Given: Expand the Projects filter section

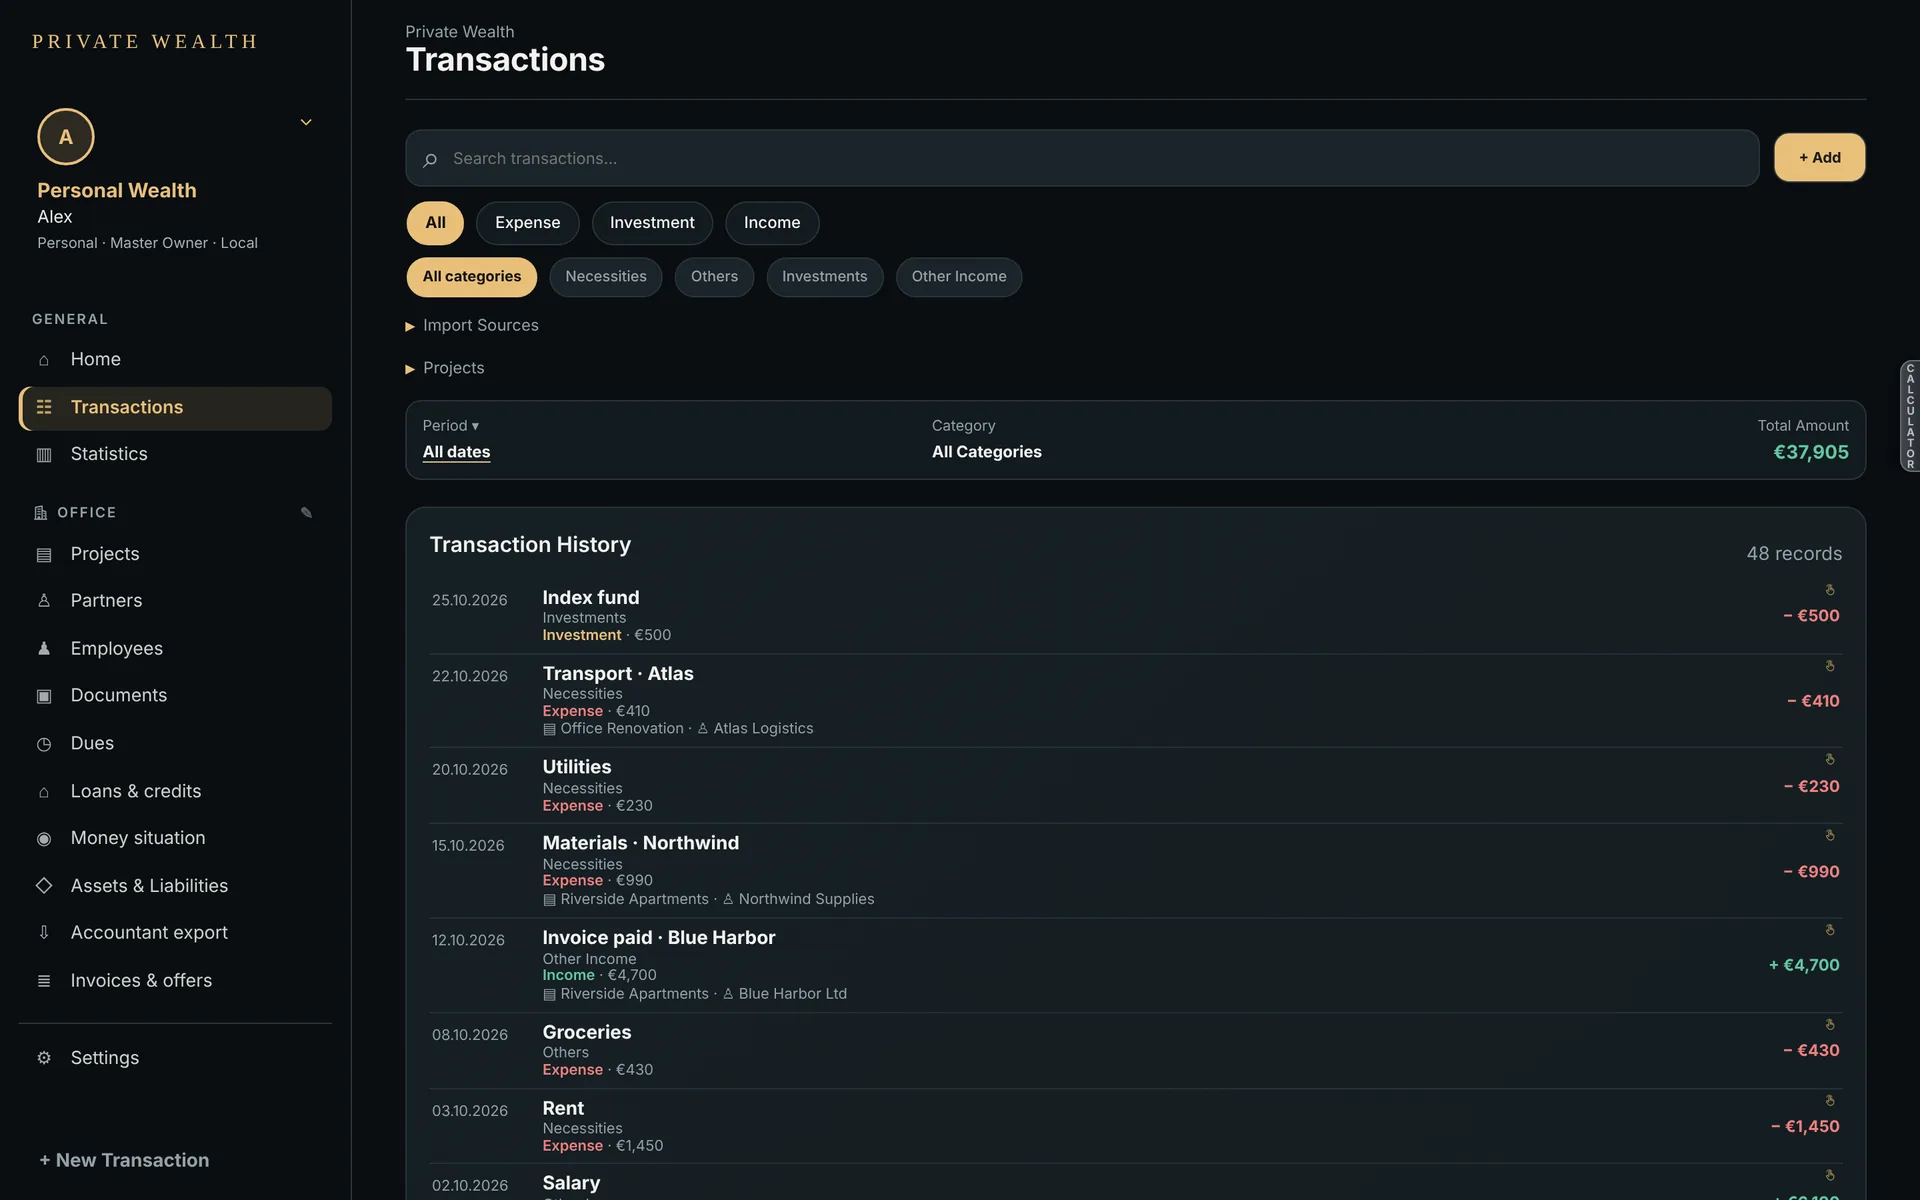Looking at the screenshot, I should pyautogui.click(x=445, y=369).
